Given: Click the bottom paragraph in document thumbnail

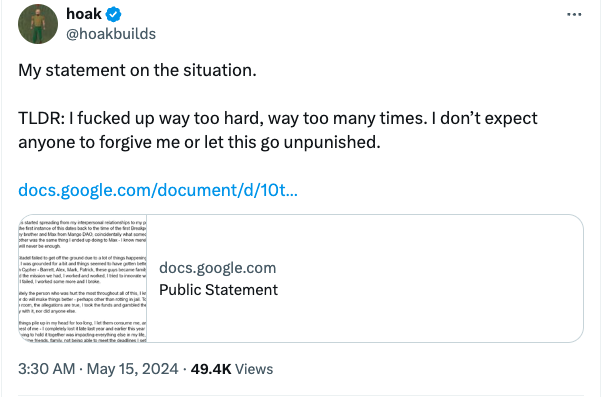Looking at the screenshot, I should click(x=83, y=332).
